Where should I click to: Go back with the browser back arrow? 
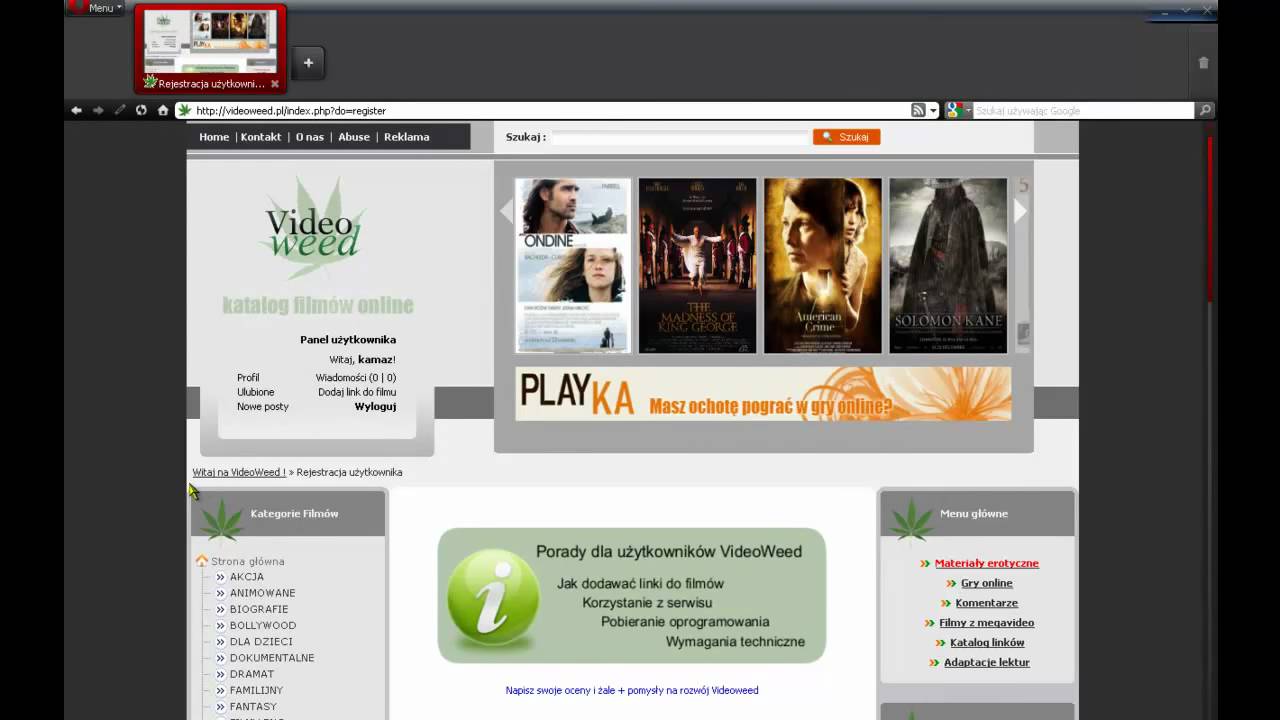(x=76, y=111)
